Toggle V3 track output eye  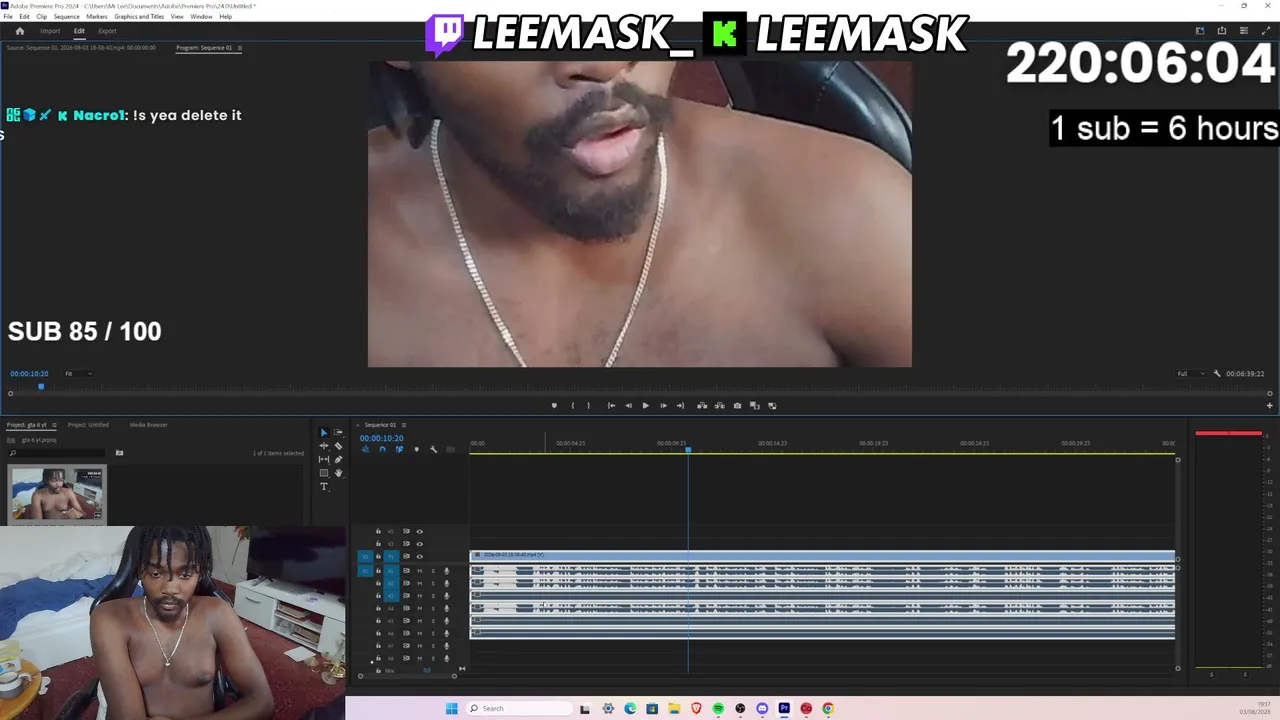419,531
